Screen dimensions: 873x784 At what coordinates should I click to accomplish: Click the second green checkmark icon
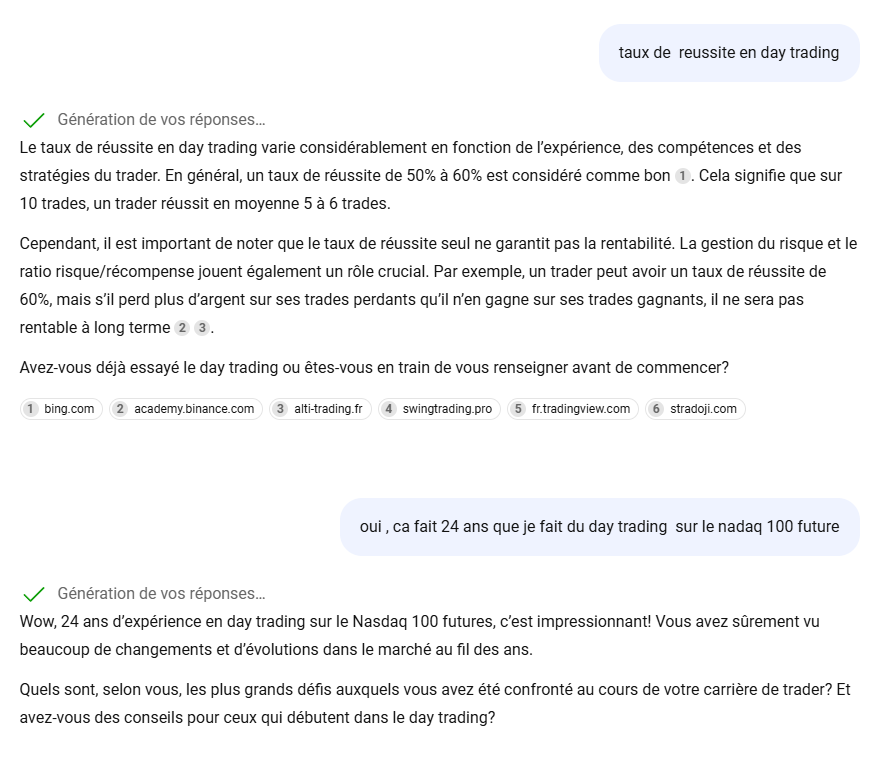33,594
